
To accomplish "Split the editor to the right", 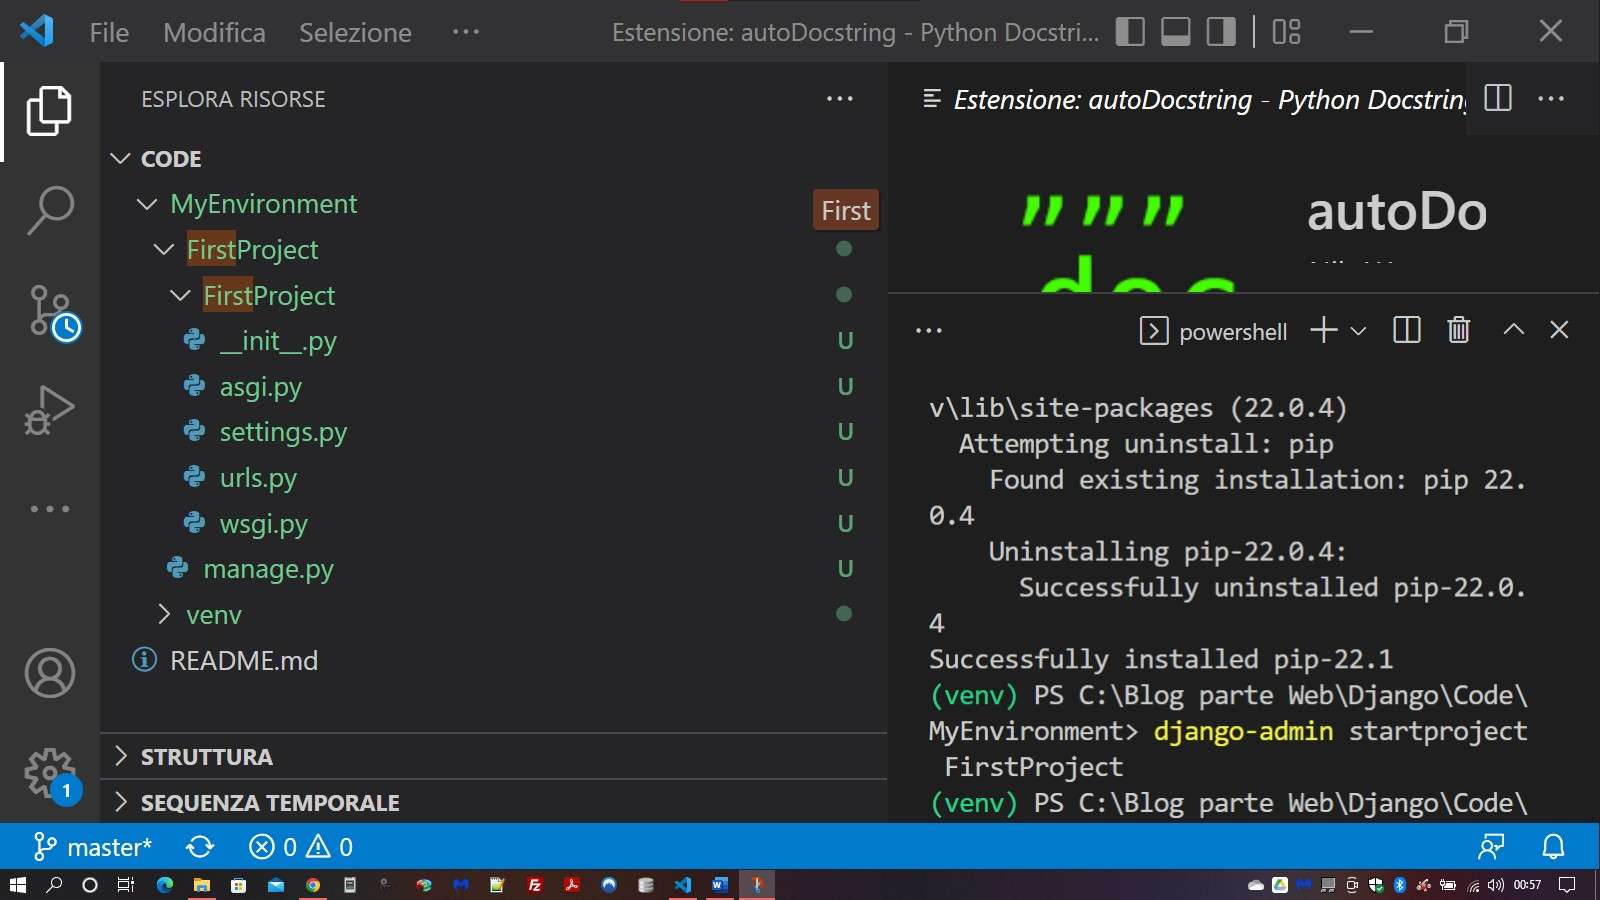I will click(x=1498, y=98).
